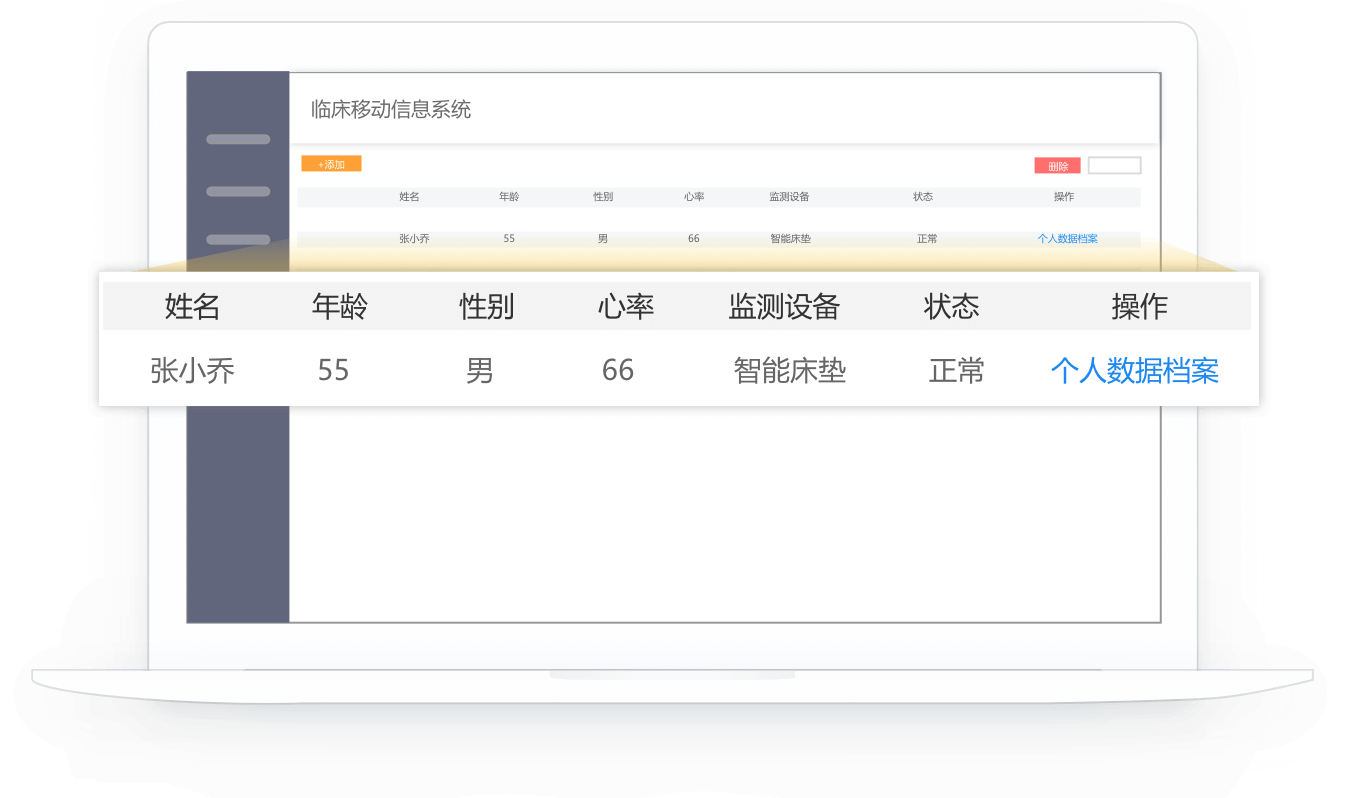The height and width of the screenshot is (798, 1345).
Task: Select patient name 张小乔 in the enlarged row
Action: (192, 371)
